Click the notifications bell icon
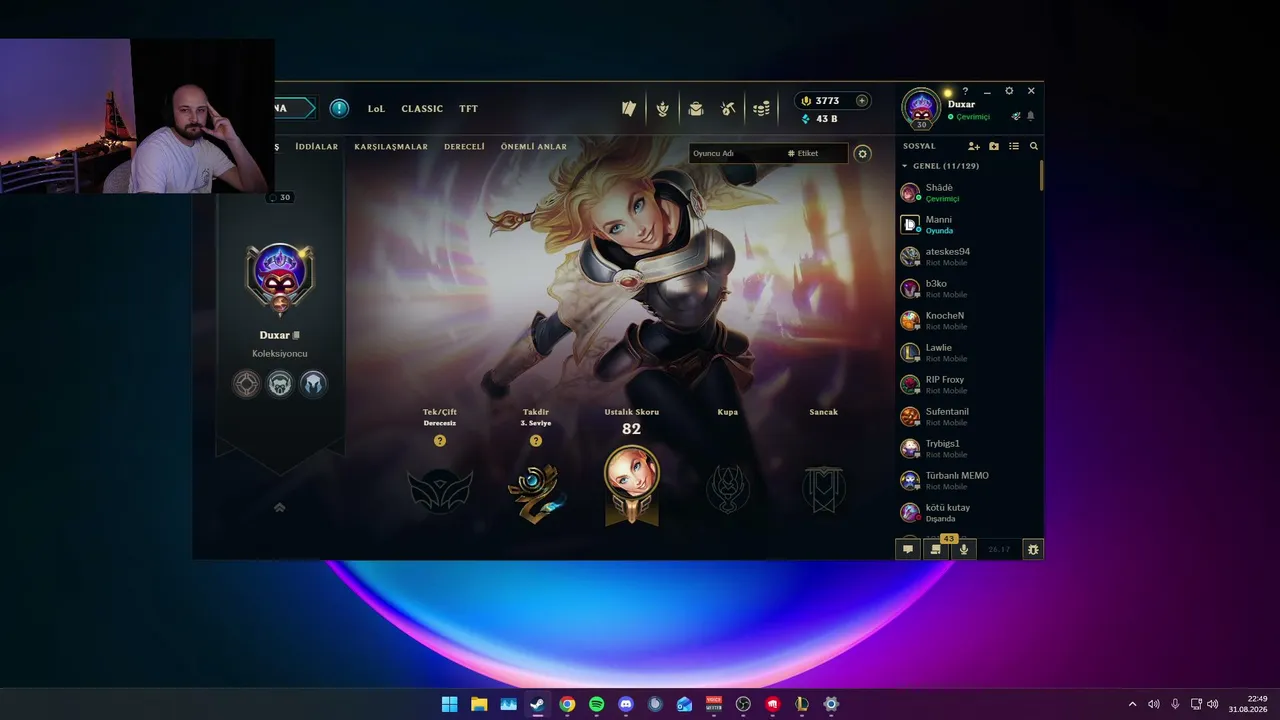The width and height of the screenshot is (1280, 720). coord(1031,116)
